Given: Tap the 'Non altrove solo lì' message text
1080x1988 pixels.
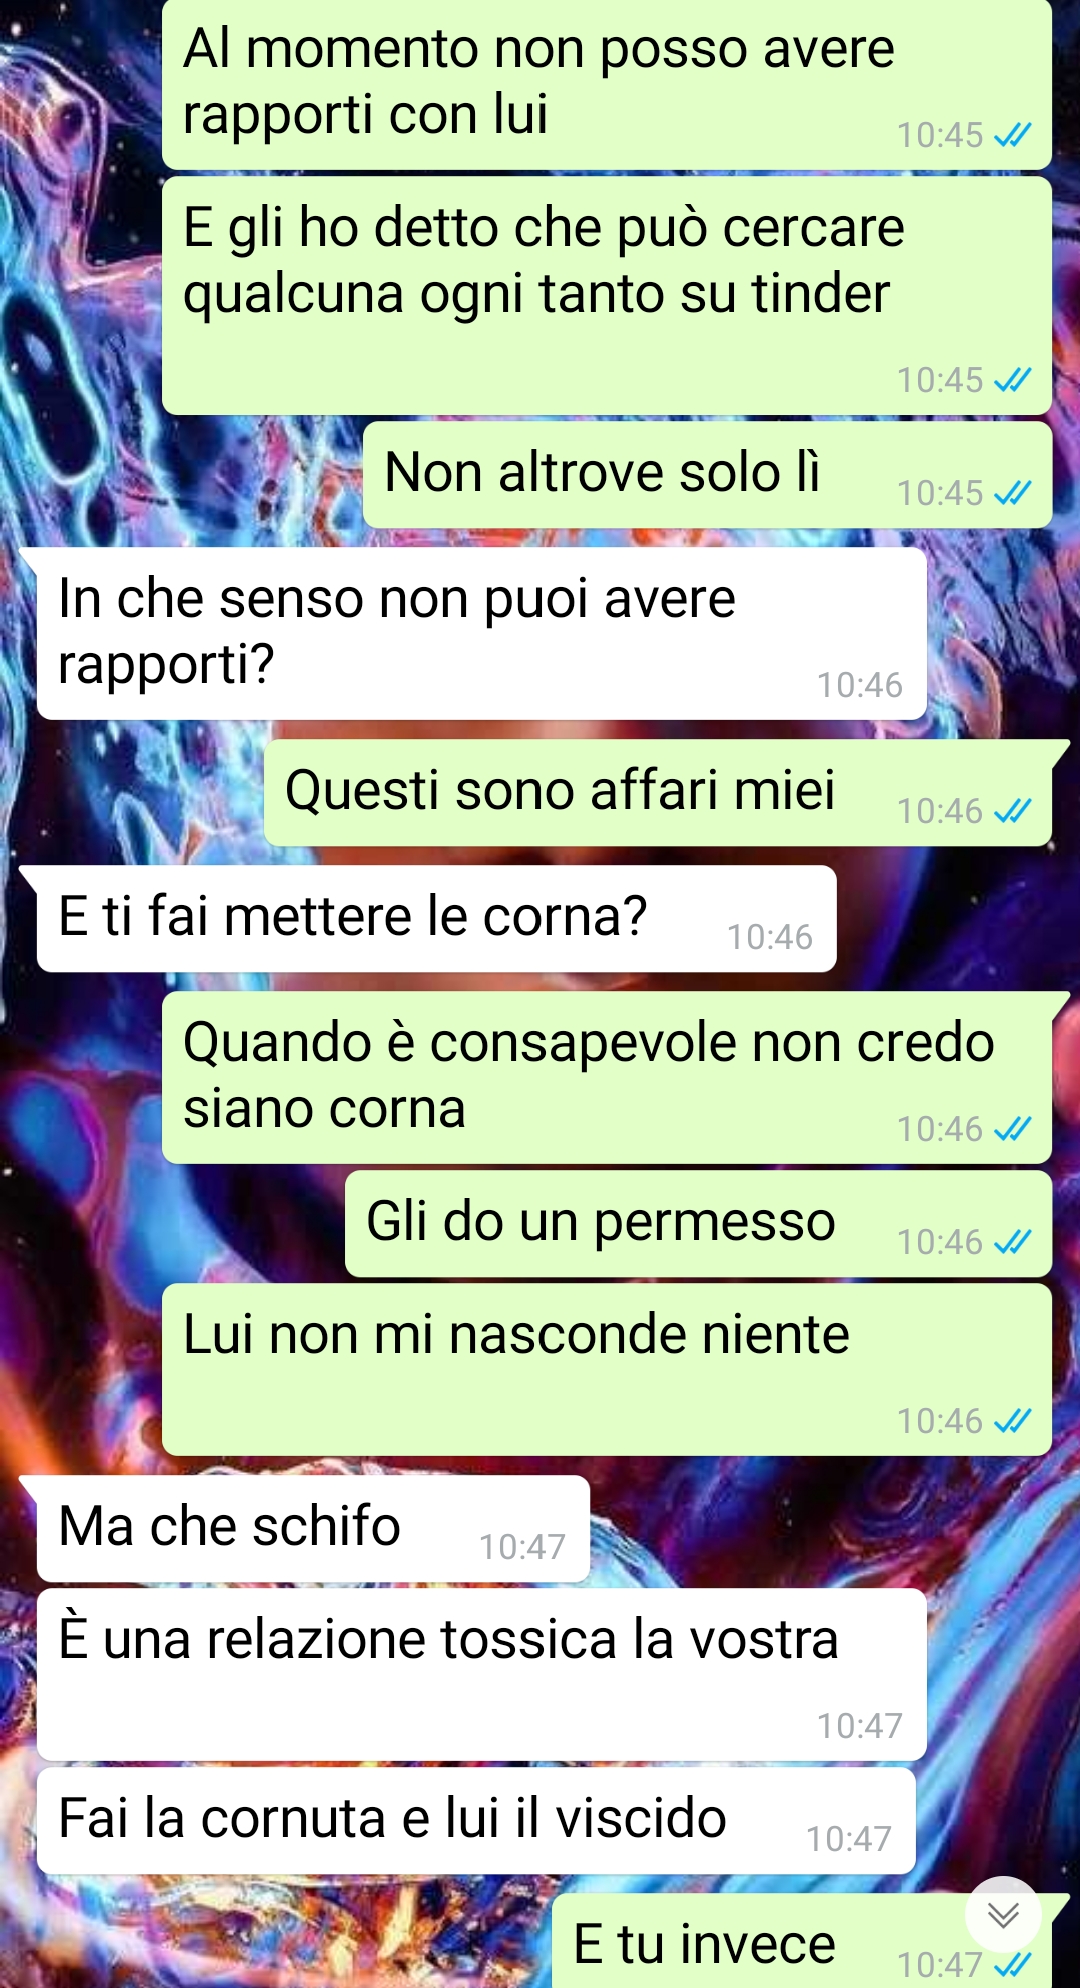Looking at the screenshot, I should (x=602, y=472).
